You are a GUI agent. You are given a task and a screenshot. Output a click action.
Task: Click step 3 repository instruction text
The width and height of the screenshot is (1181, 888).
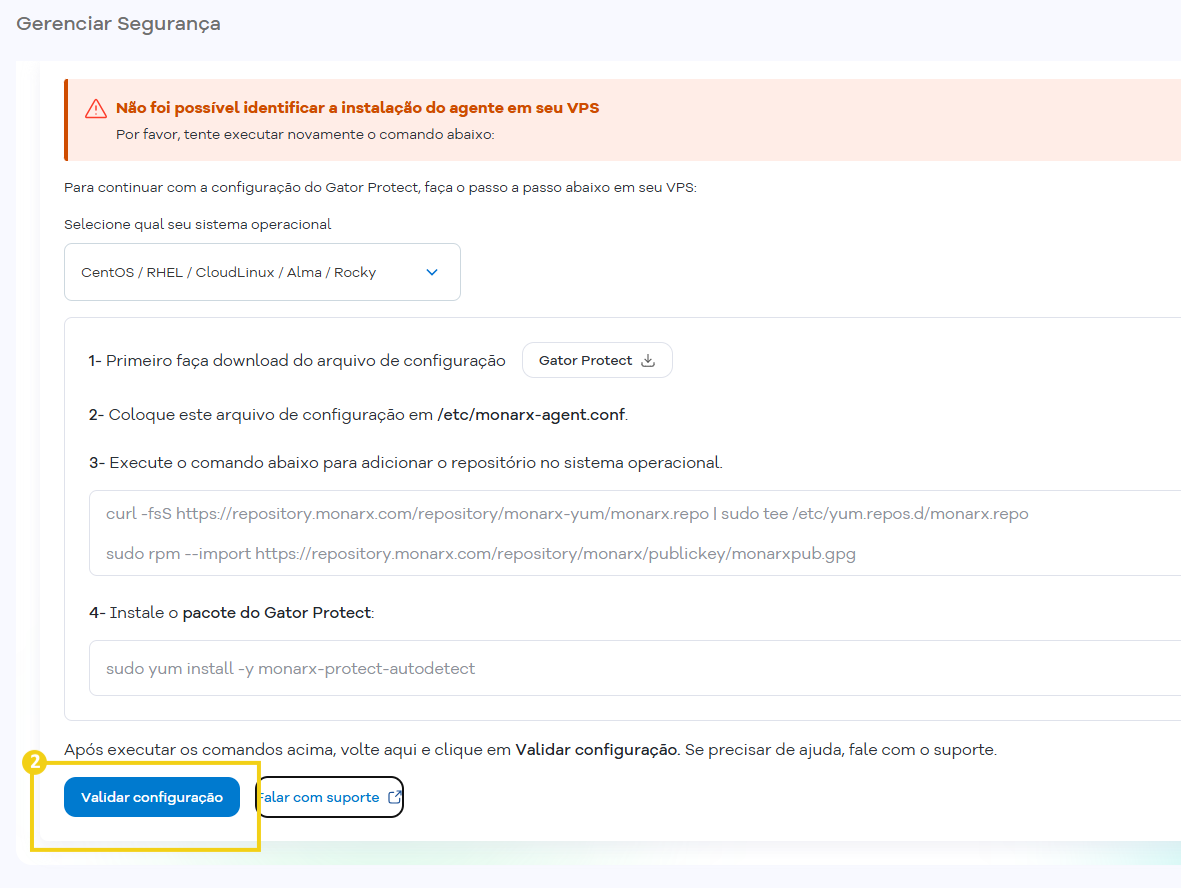point(406,462)
